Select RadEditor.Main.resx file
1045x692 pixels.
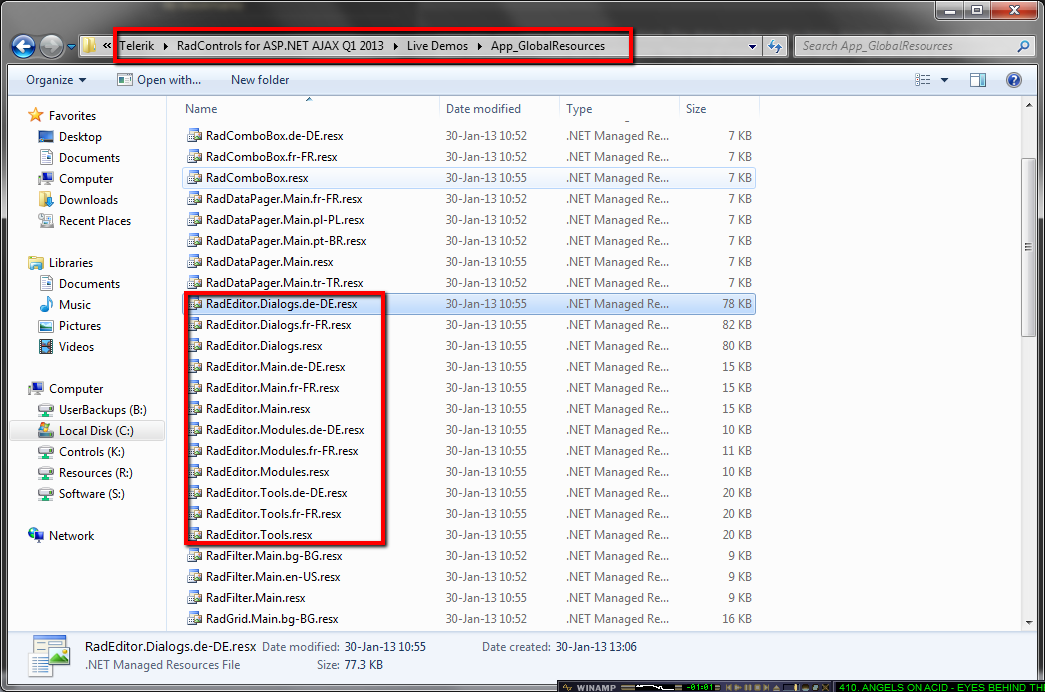click(x=469, y=409)
